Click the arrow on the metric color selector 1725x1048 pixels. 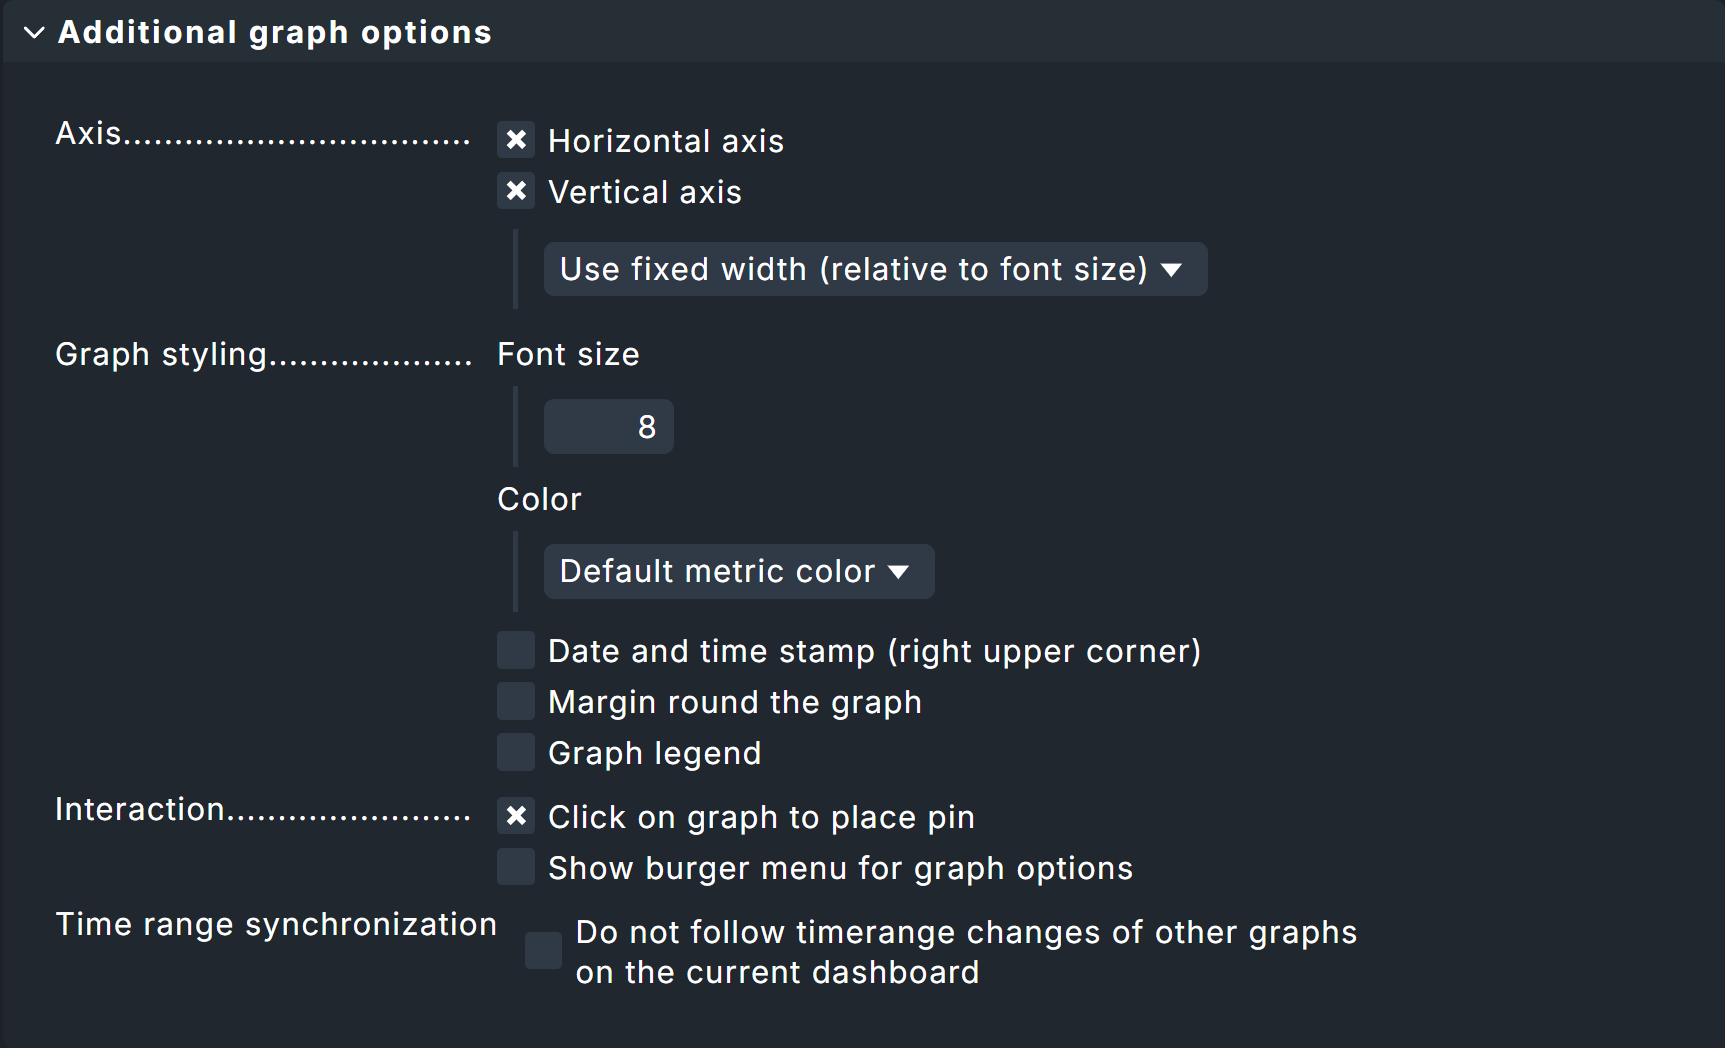[x=901, y=571]
